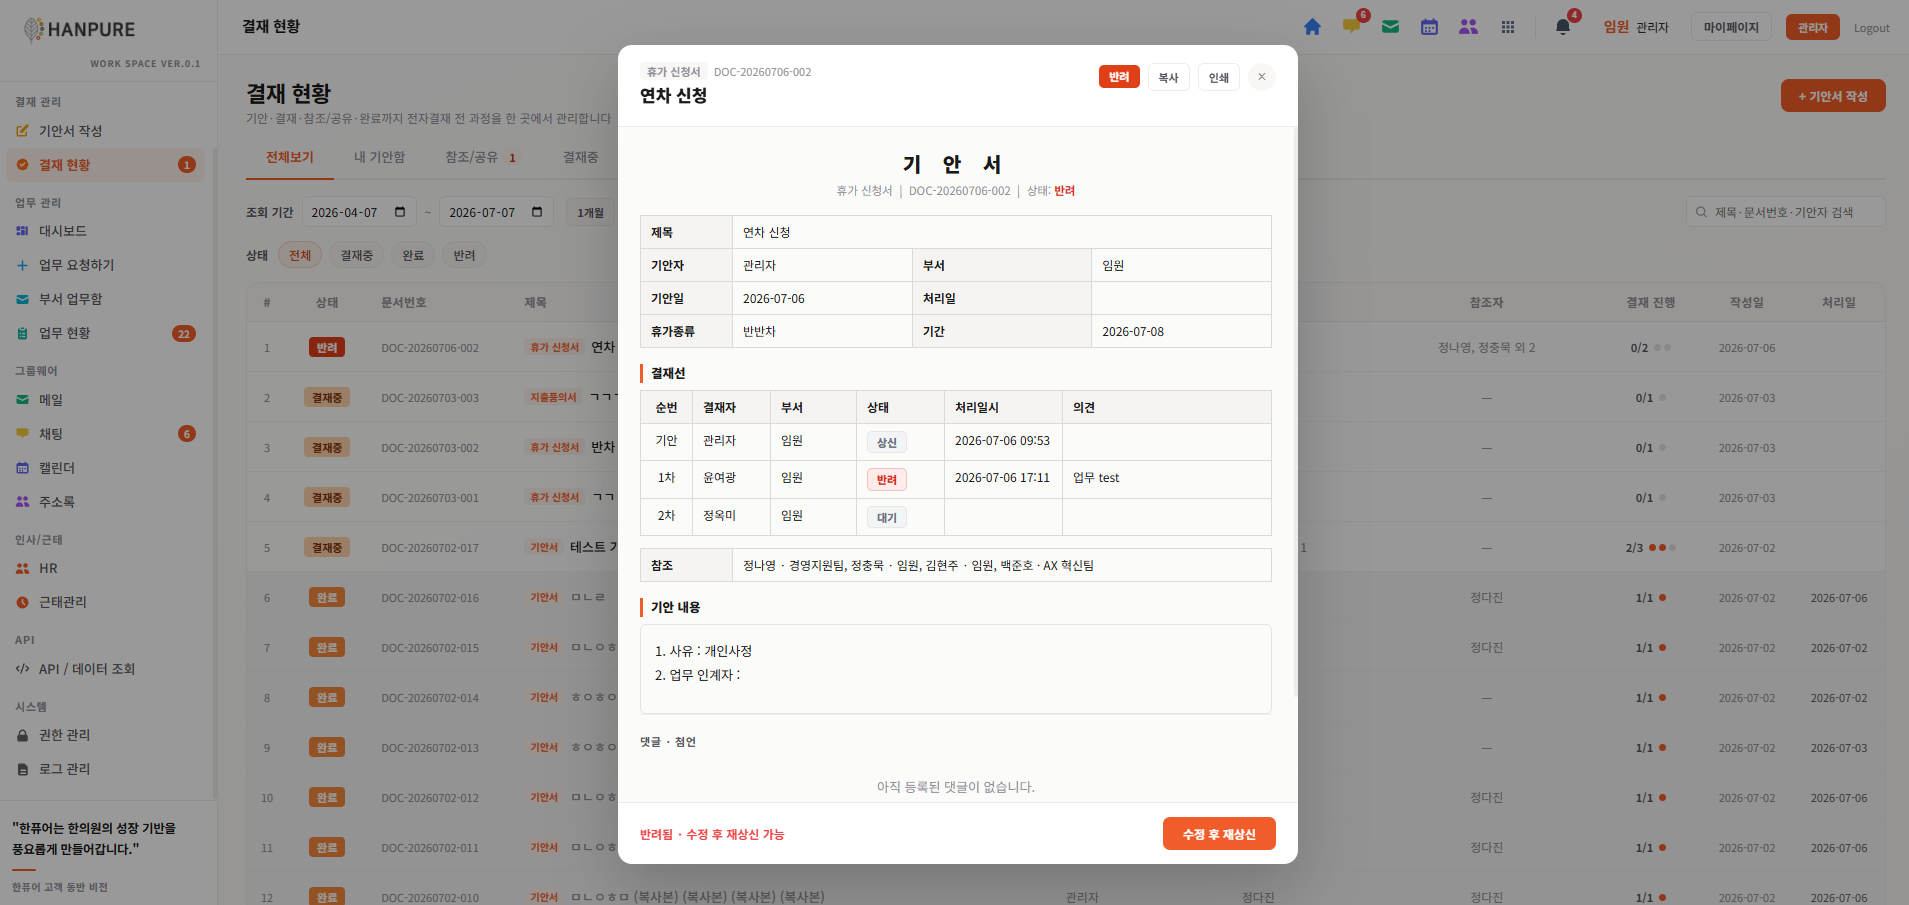1909x905 pixels.
Task: Click 인쇄 button in dialog
Action: pyautogui.click(x=1218, y=77)
